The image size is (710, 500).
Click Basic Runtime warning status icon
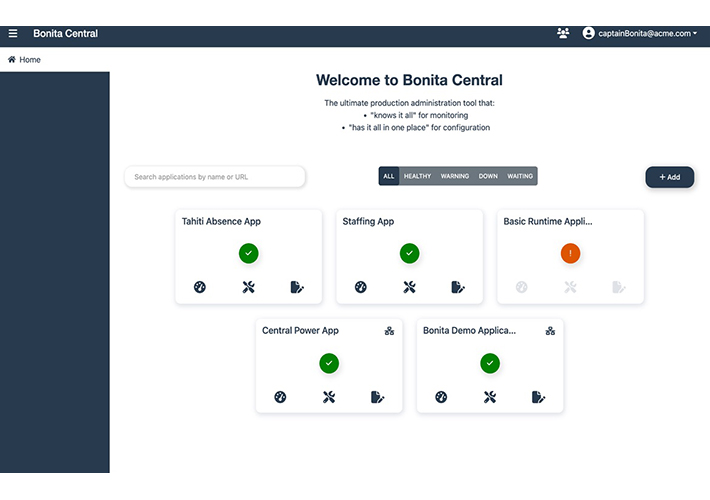(x=571, y=253)
